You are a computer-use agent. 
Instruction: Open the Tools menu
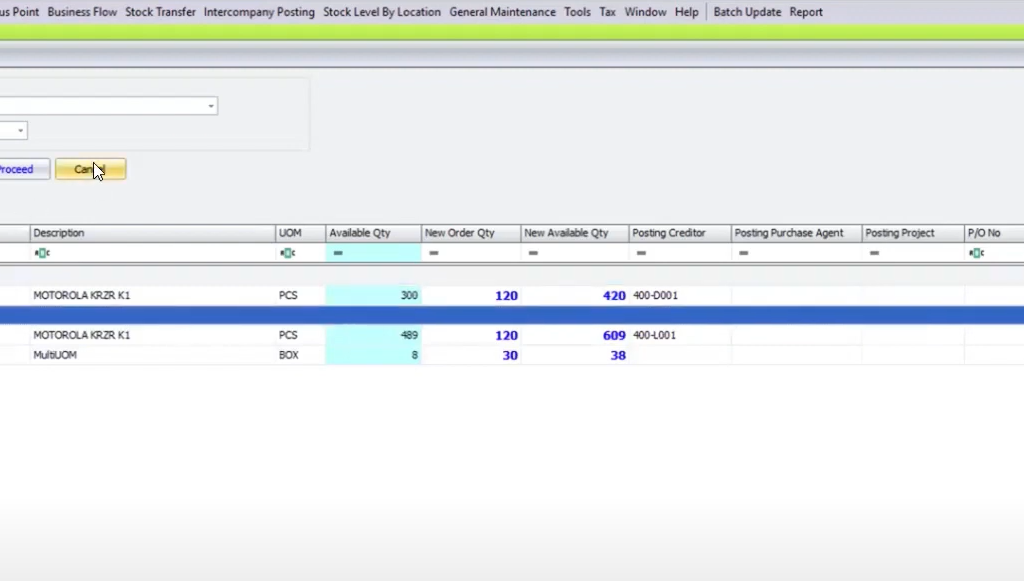click(577, 11)
